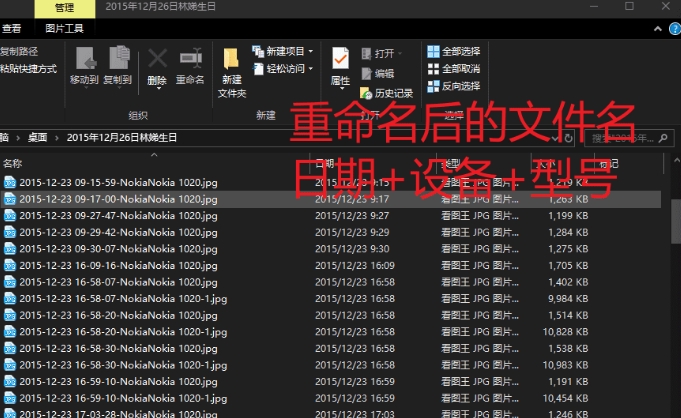This screenshot has width=681, height=418.
Task: Go to Desktop (桌面) in the breadcrumb
Action: coord(37,138)
